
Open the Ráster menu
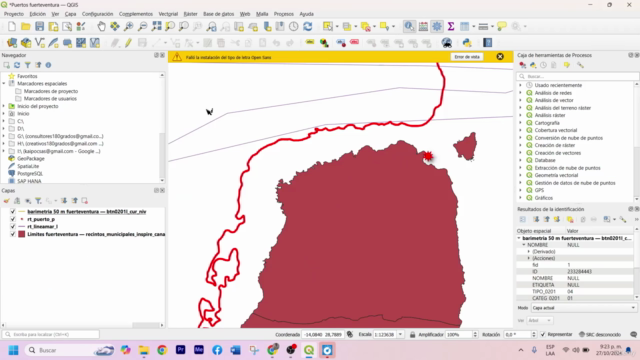coord(191,14)
